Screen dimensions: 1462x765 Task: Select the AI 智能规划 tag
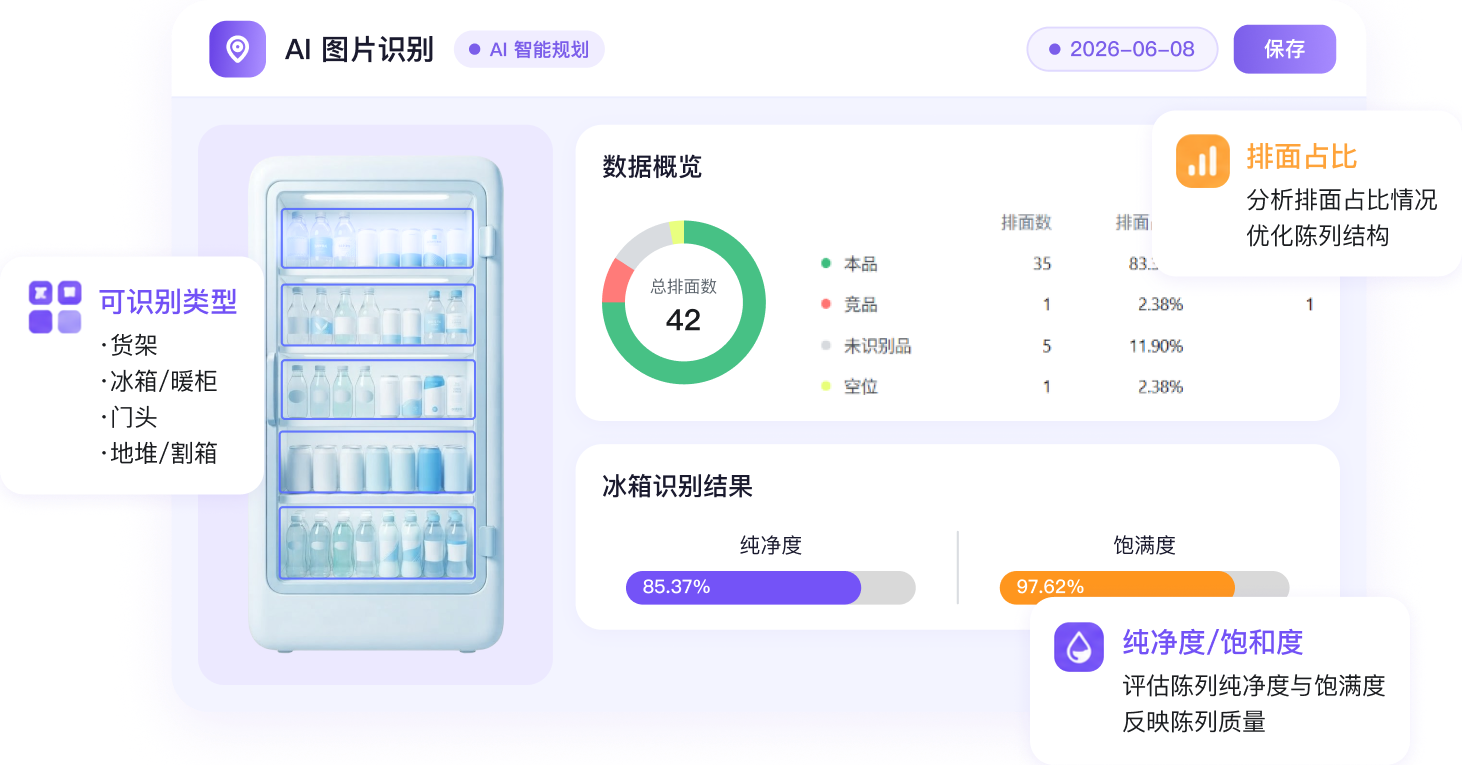529,50
